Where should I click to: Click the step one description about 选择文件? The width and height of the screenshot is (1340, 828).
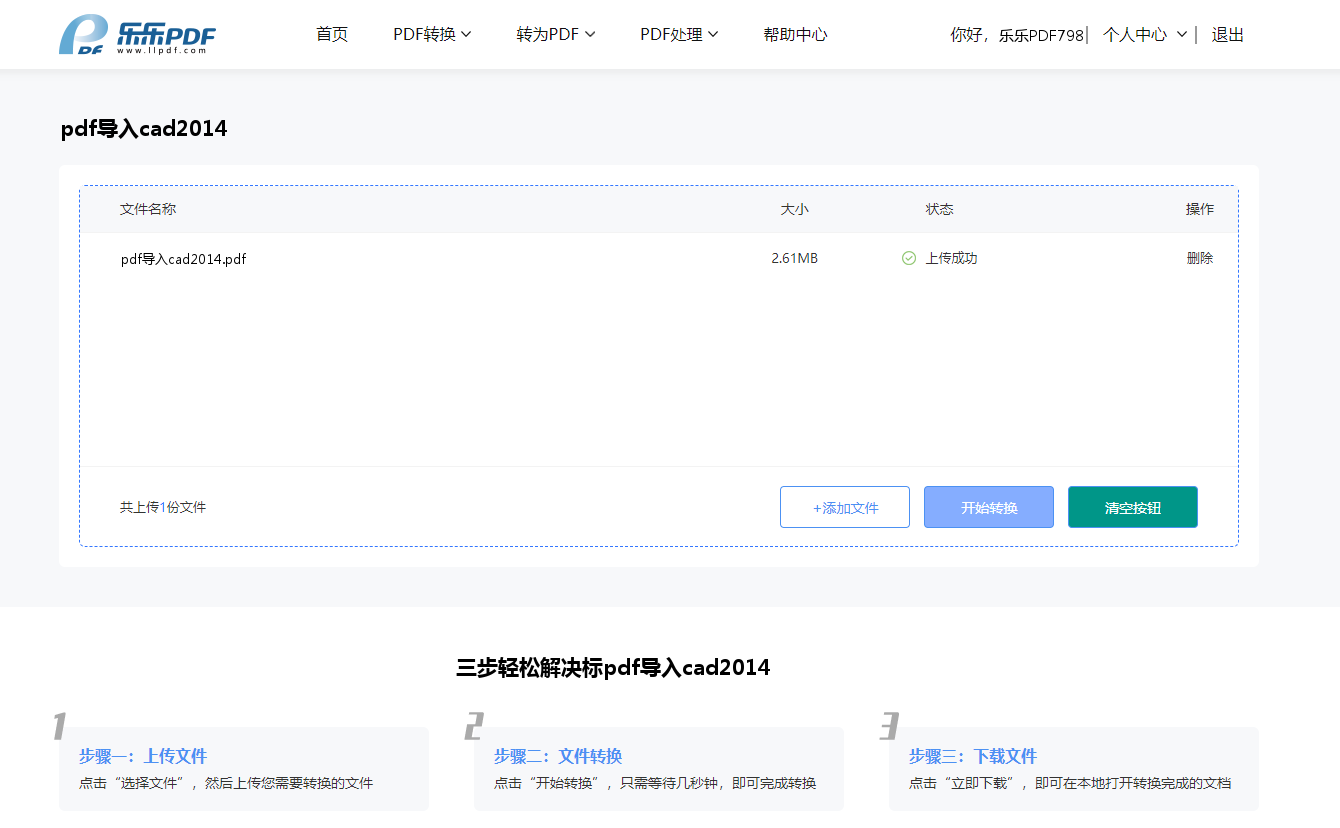pos(226,783)
